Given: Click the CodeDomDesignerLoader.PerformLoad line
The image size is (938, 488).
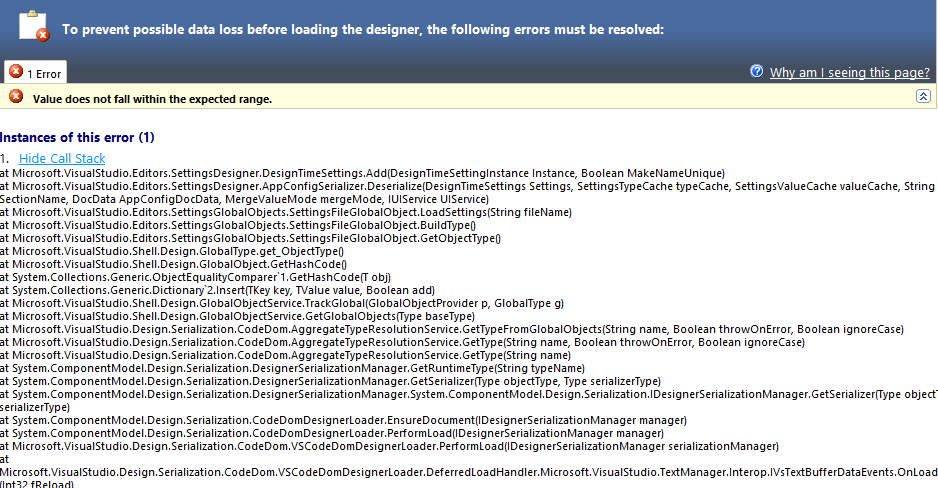Looking at the screenshot, I should pos(332,433).
